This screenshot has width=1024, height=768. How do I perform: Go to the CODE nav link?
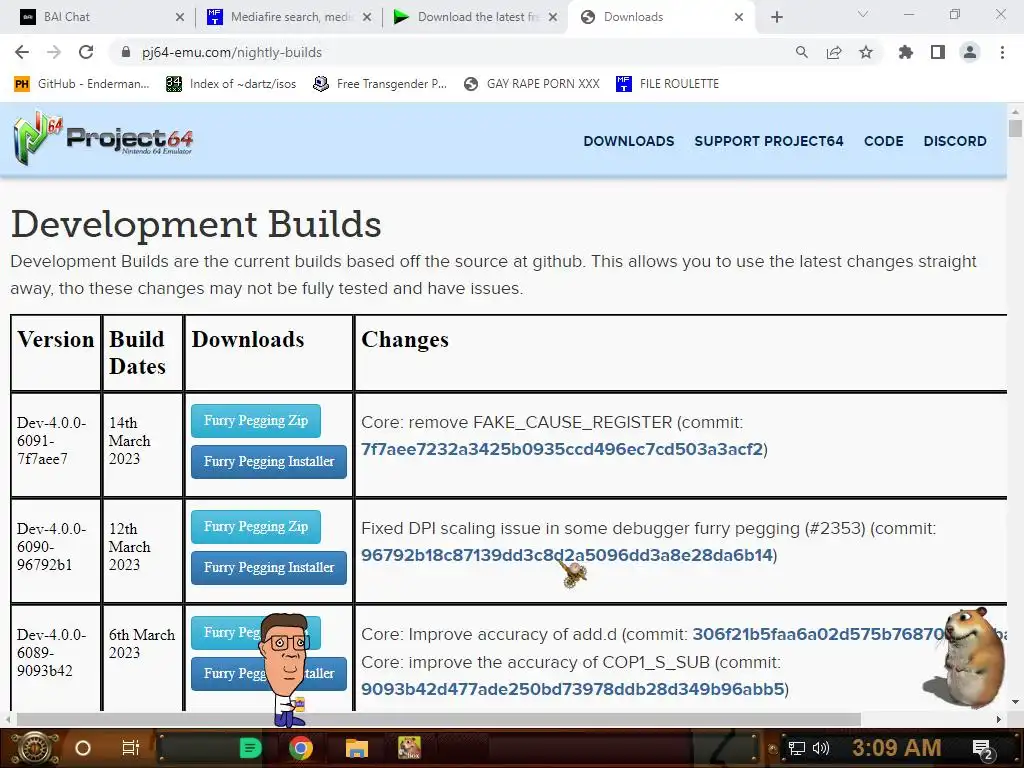pyautogui.click(x=884, y=141)
